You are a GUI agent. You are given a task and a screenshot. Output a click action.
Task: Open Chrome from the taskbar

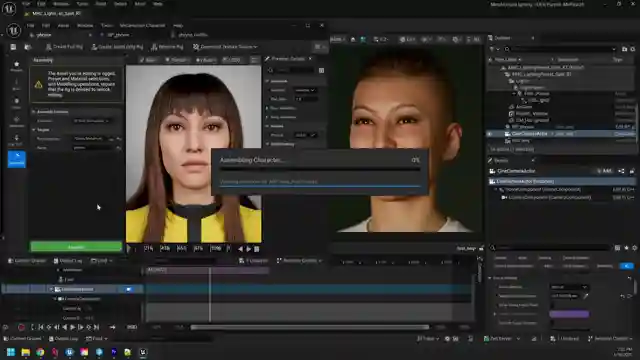40,352
